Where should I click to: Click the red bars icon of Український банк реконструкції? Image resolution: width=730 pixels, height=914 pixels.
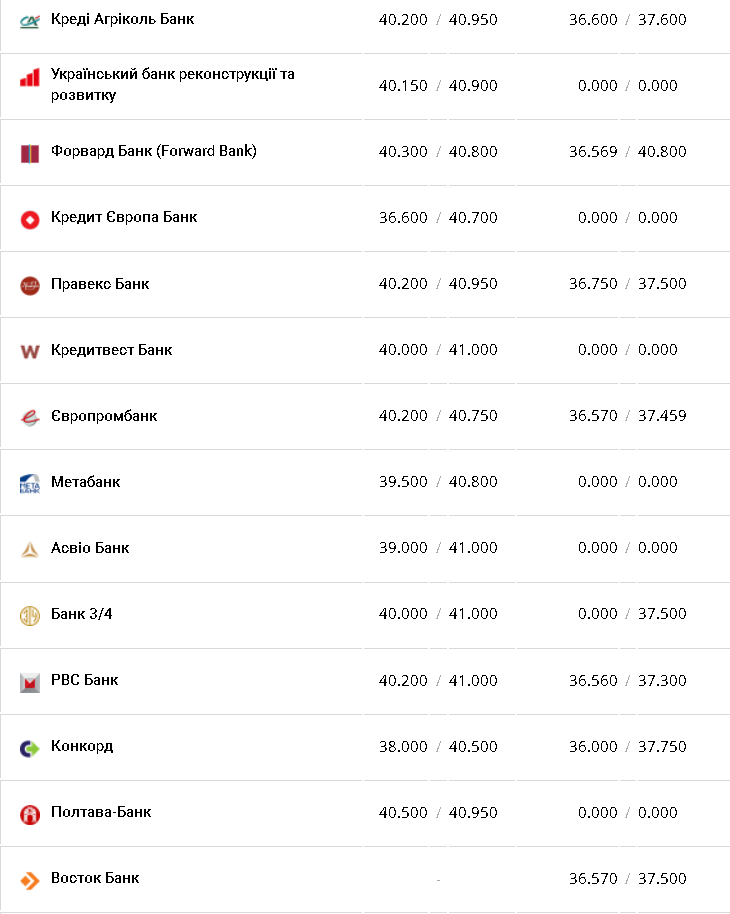click(x=29, y=79)
